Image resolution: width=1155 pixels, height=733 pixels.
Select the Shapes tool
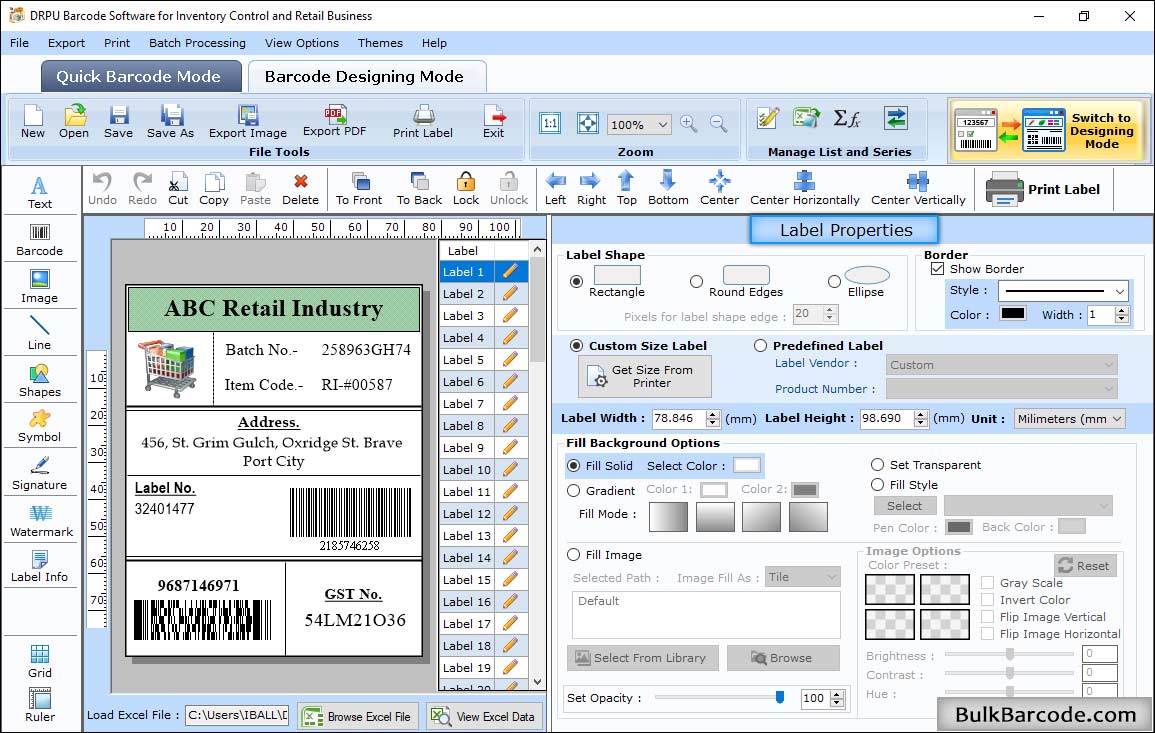pos(40,380)
